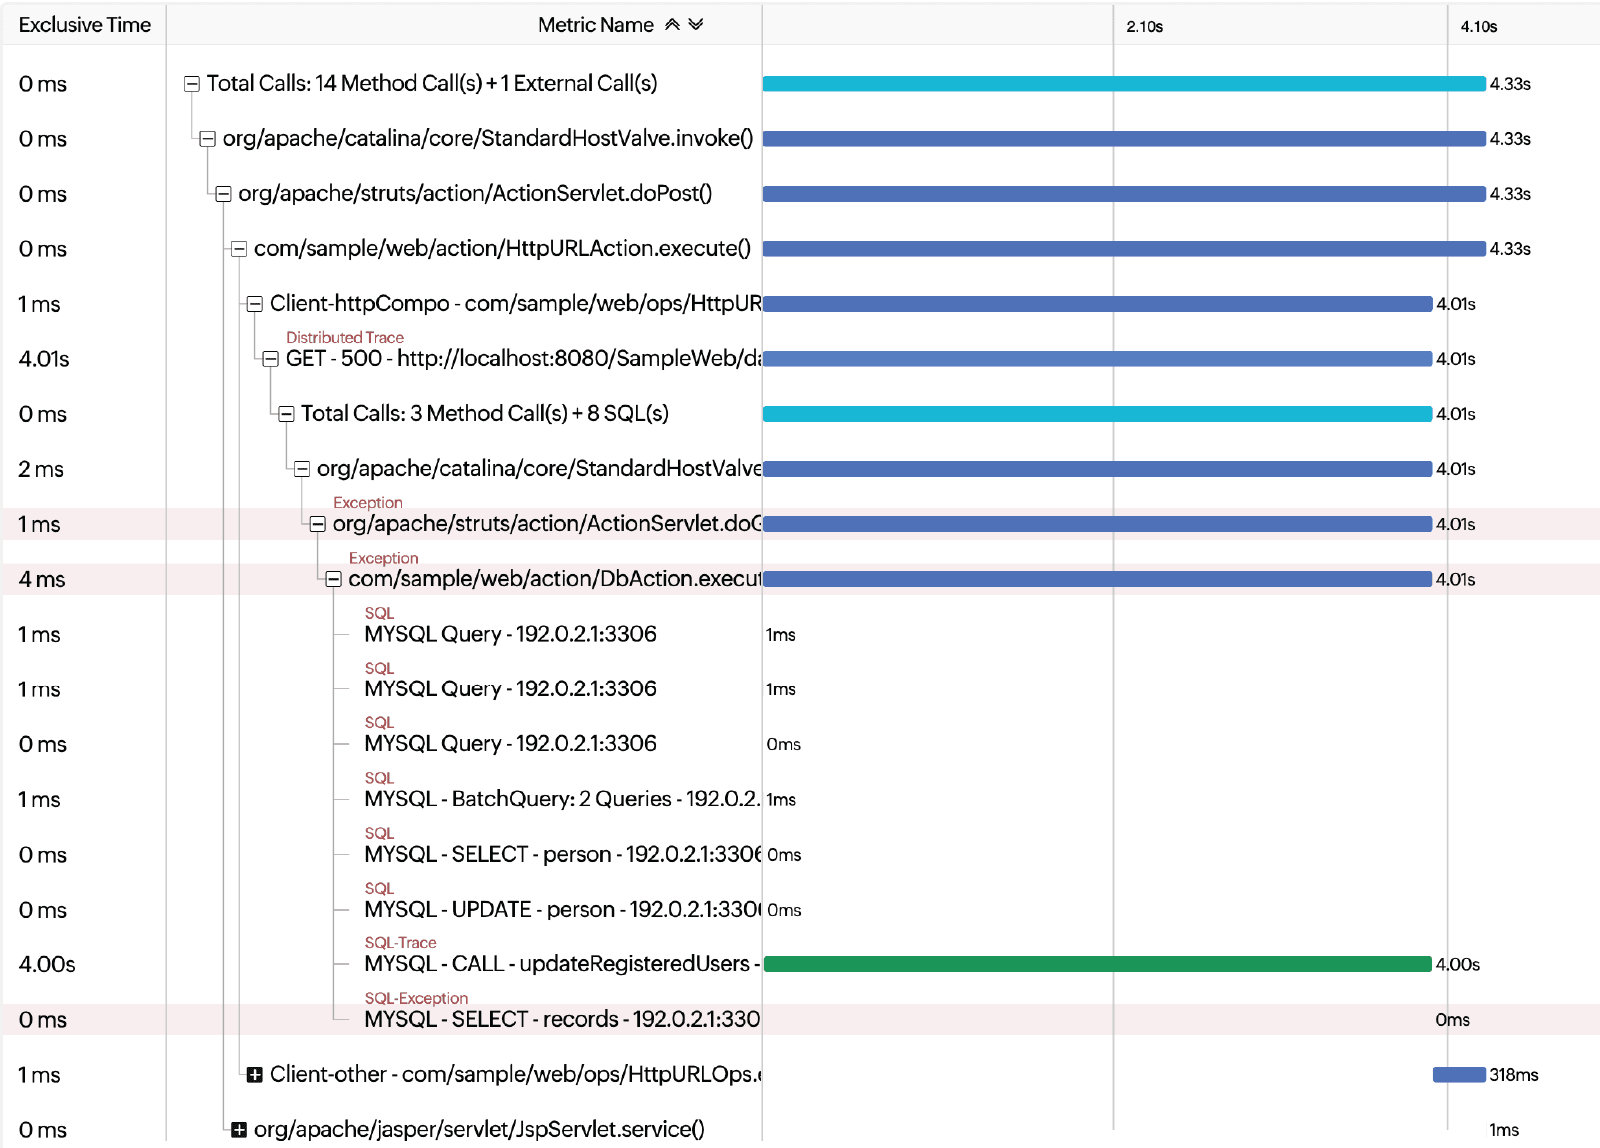Click the 4.01s bar for GET - 500 request
Screen dimensions: 1600x1148
click(x=1097, y=359)
